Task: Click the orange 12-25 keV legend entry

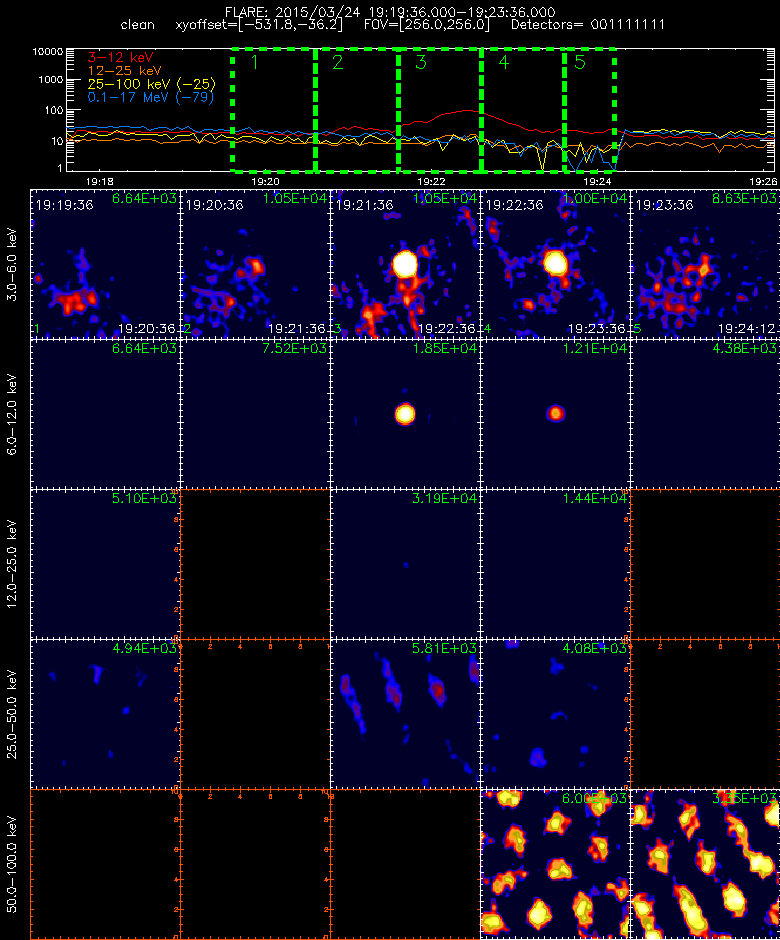Action: pyautogui.click(x=125, y=70)
